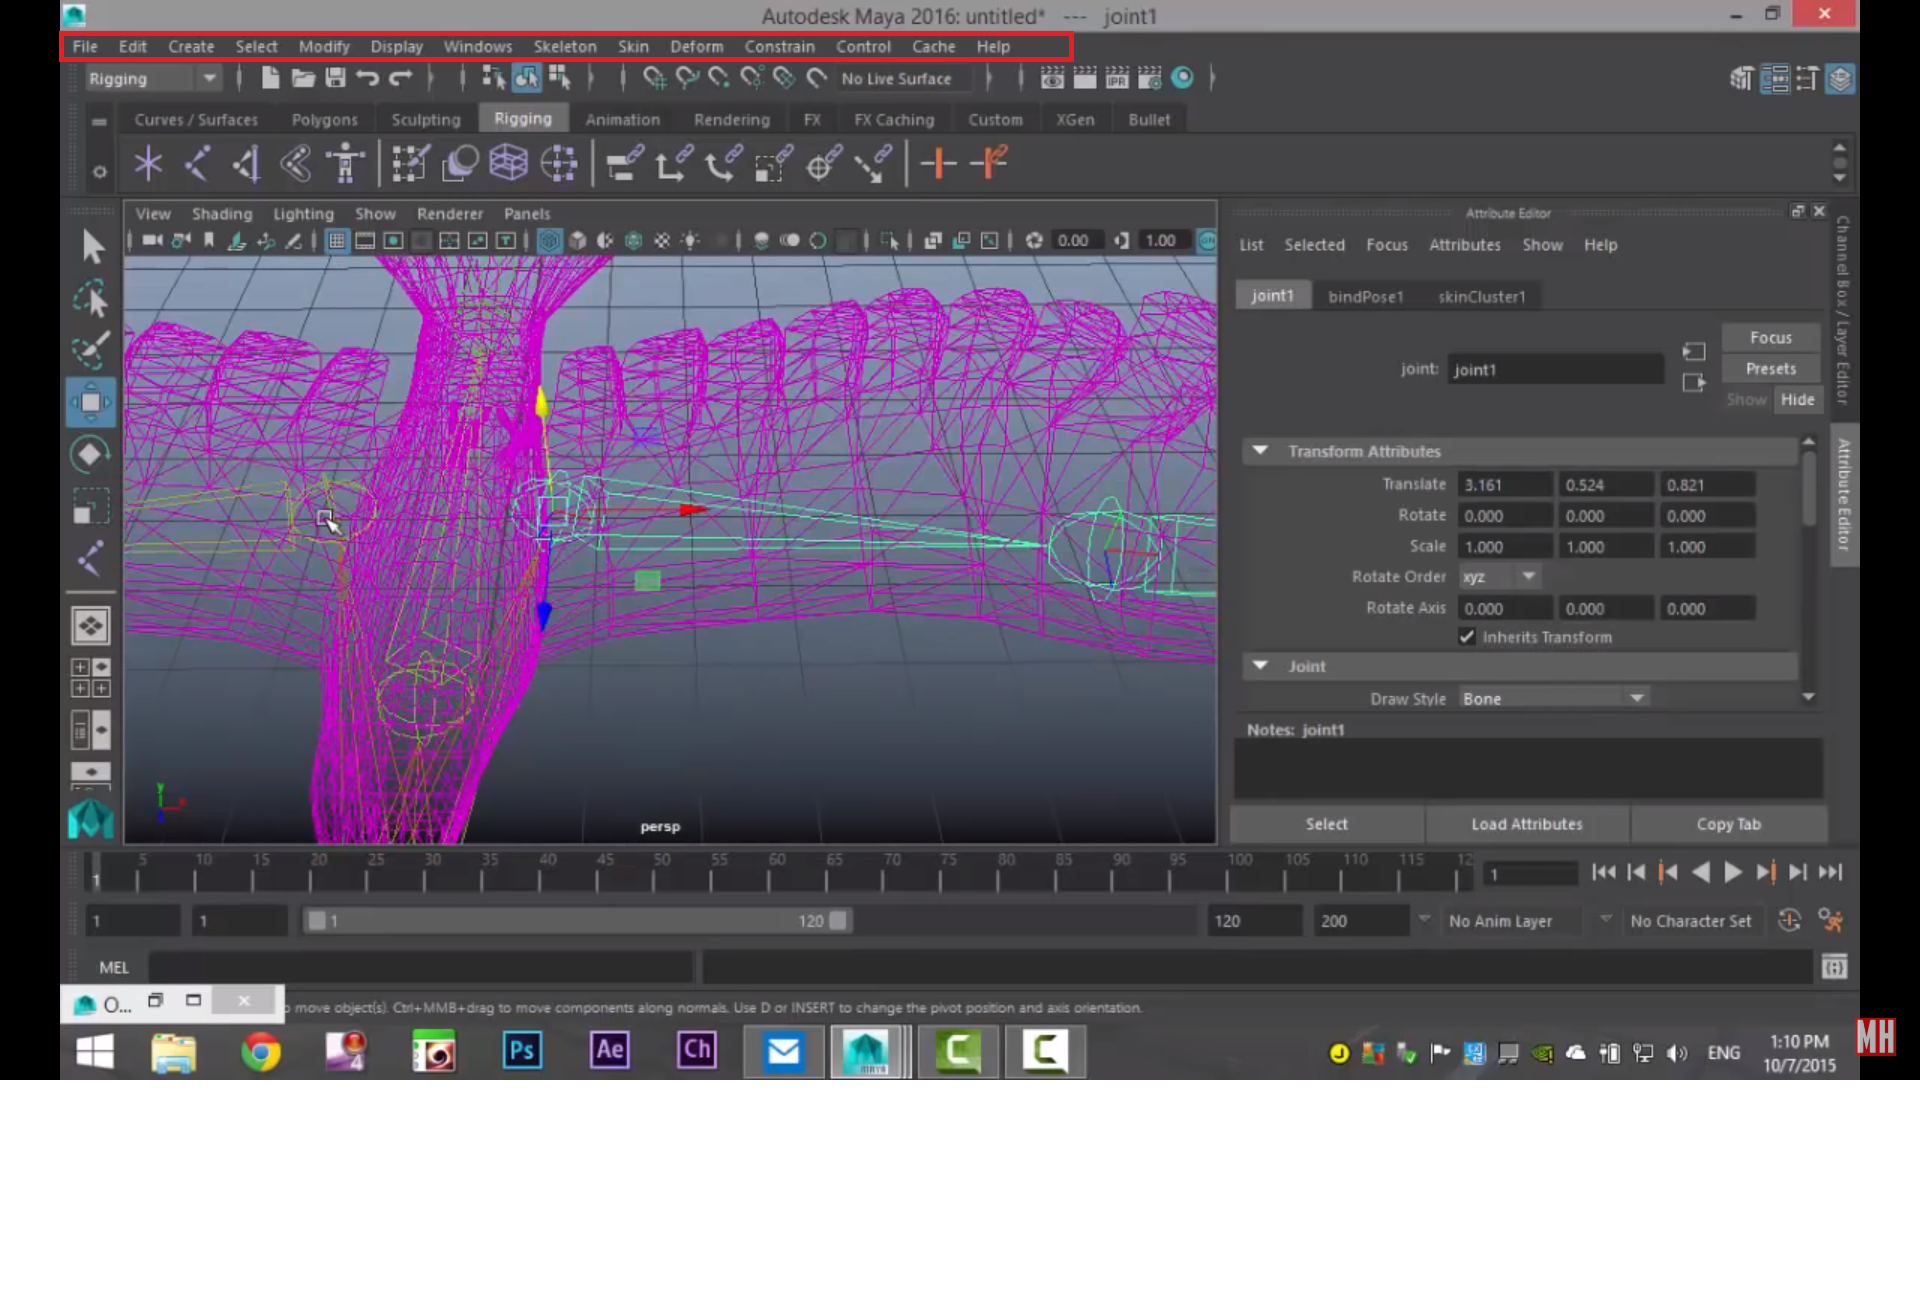The width and height of the screenshot is (1920, 1296).
Task: Collapse the Transform Attributes section
Action: (x=1260, y=451)
